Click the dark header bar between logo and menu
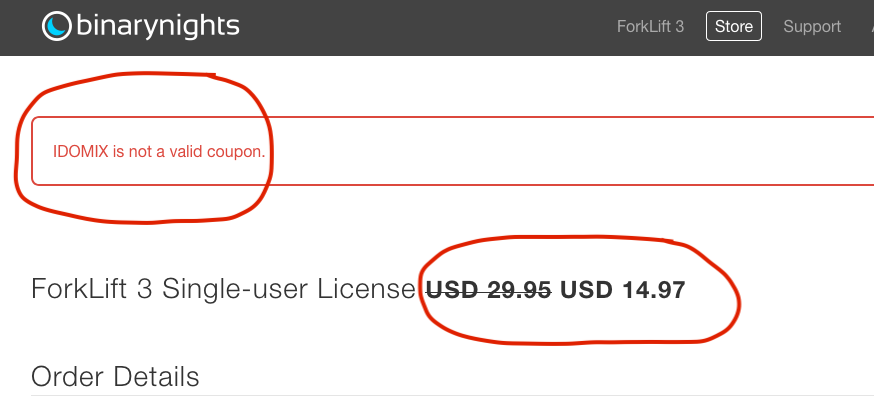874x404 pixels. point(424,27)
